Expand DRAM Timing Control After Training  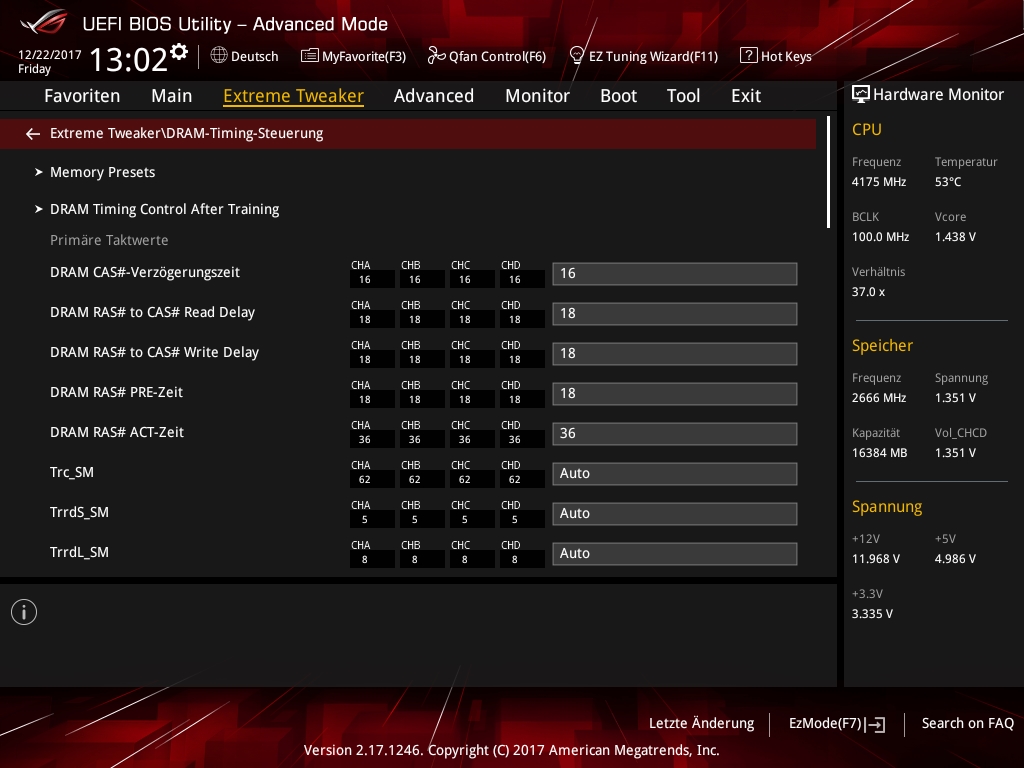[x=165, y=209]
